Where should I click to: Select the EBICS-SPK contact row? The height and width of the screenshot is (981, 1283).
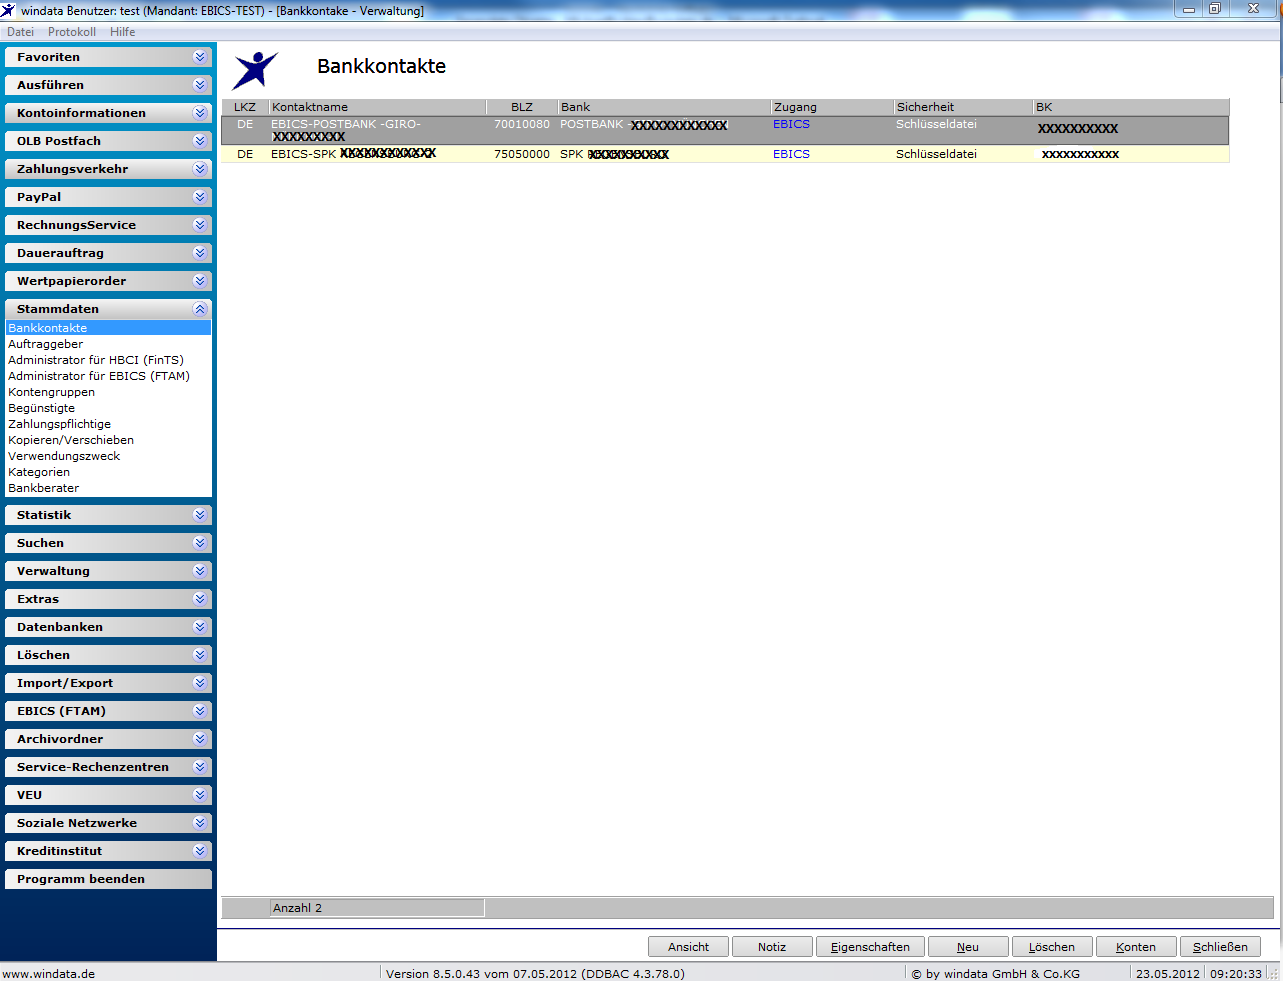coord(725,154)
